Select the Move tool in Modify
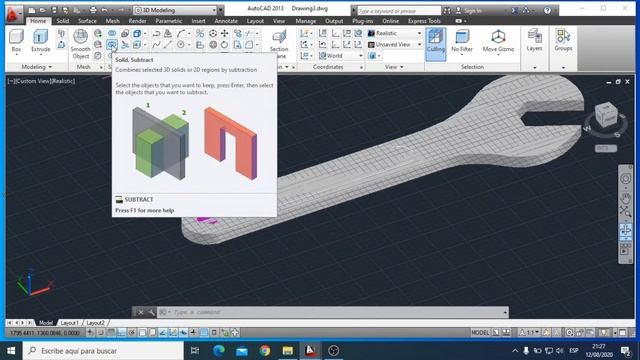The height and width of the screenshot is (360, 640). pos(224,33)
